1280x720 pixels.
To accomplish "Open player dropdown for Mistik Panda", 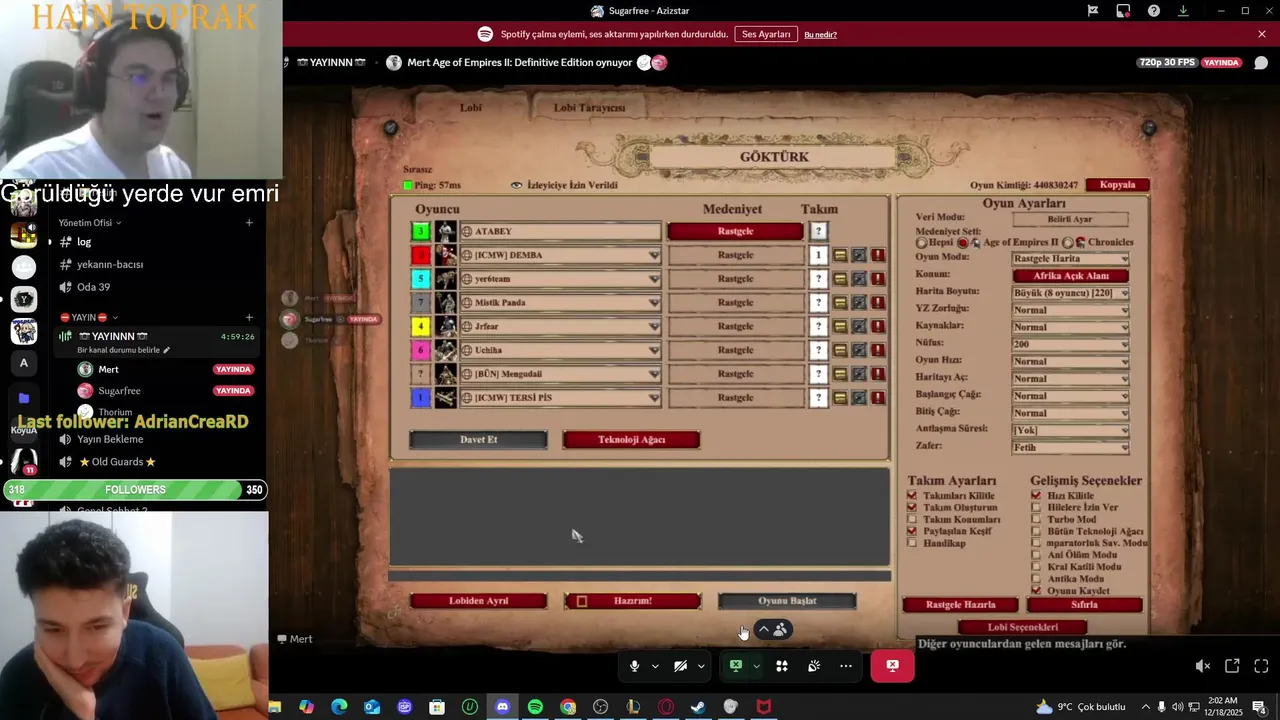I will [x=560, y=303].
